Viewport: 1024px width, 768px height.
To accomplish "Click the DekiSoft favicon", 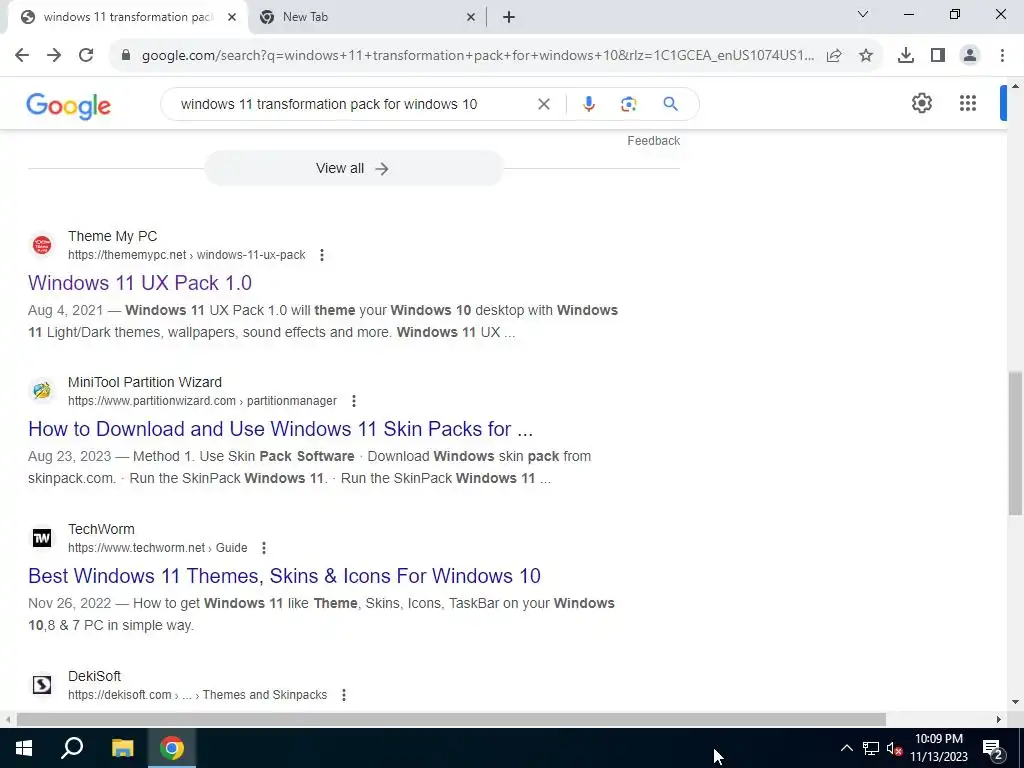I will coord(42,685).
